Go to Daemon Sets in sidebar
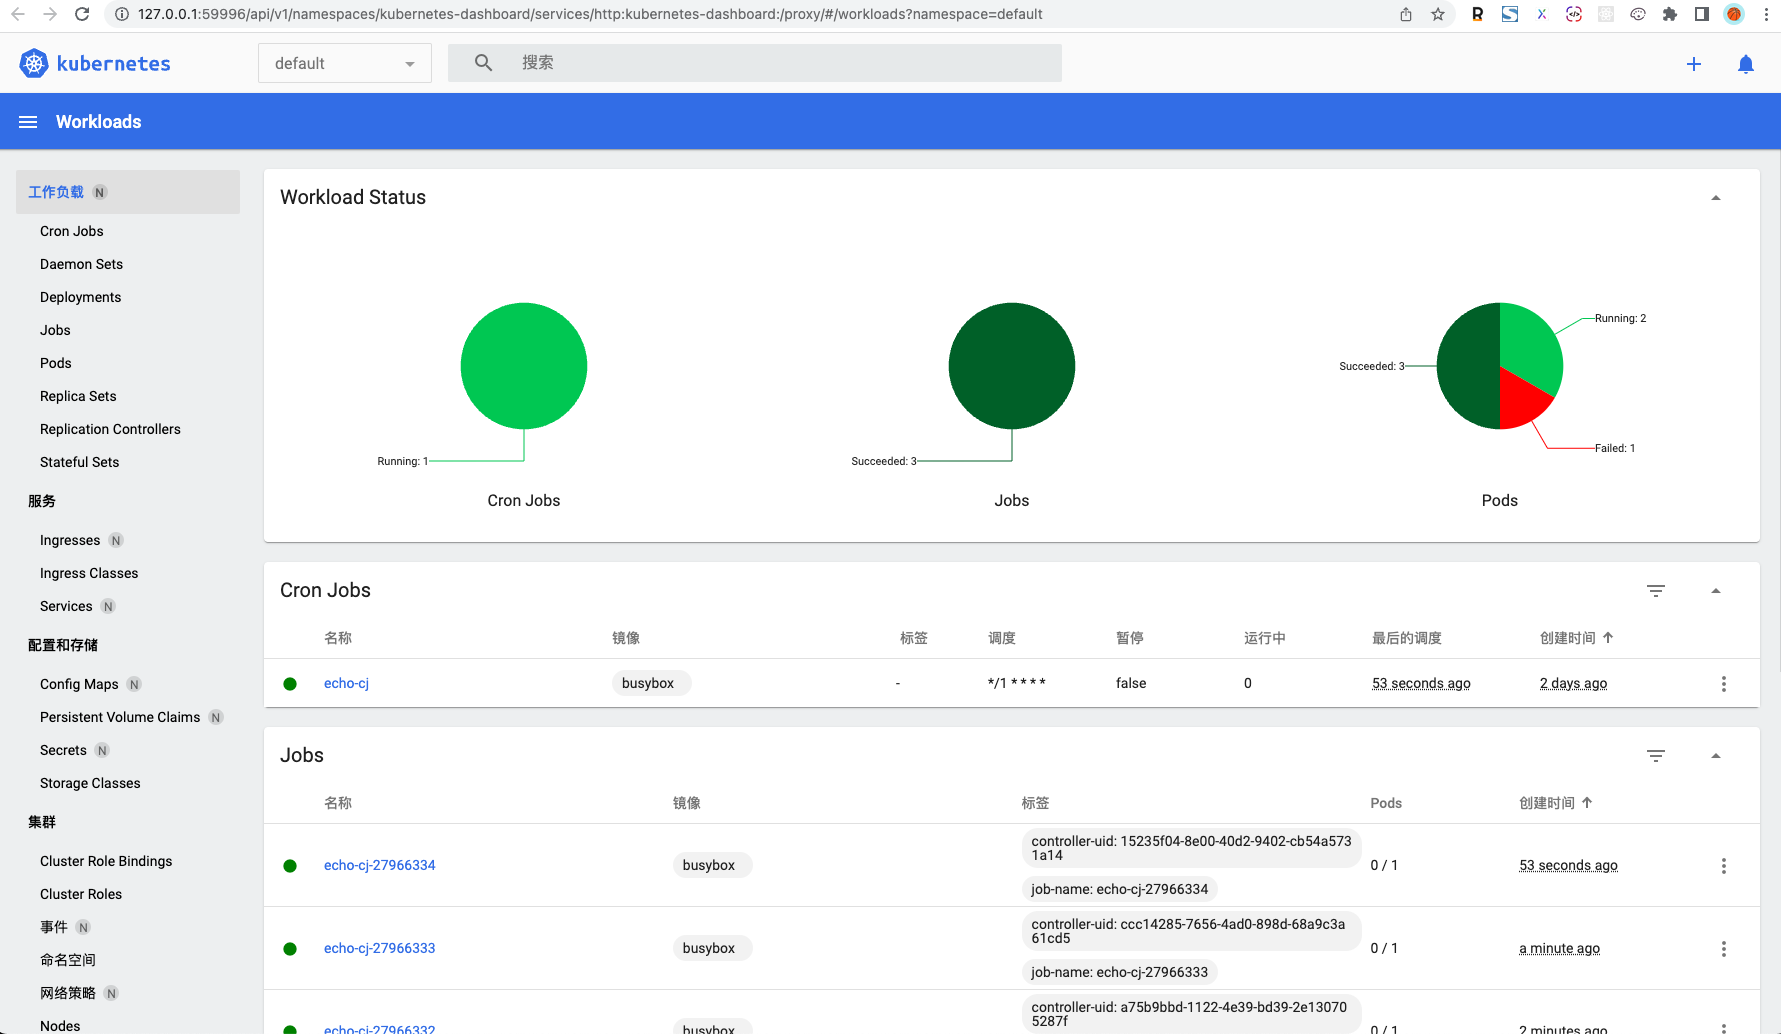 tap(81, 264)
